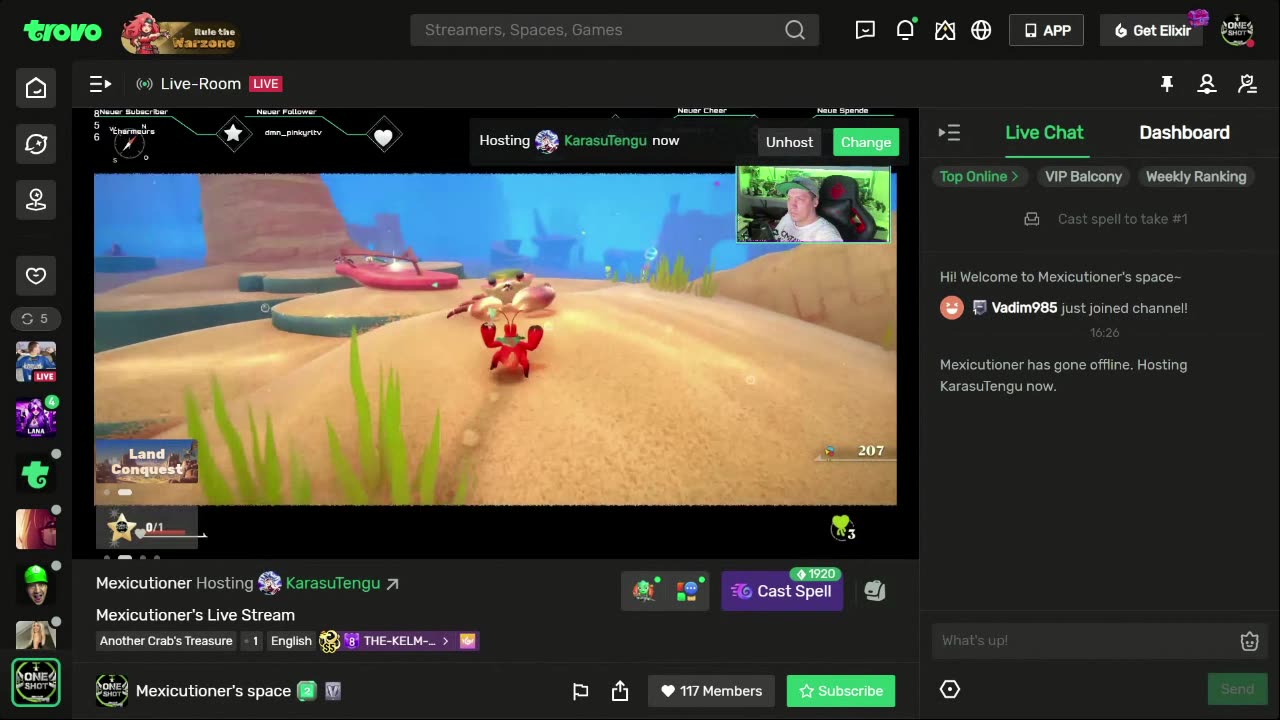1280x720 pixels.
Task: Open the language globe icon
Action: (x=981, y=30)
